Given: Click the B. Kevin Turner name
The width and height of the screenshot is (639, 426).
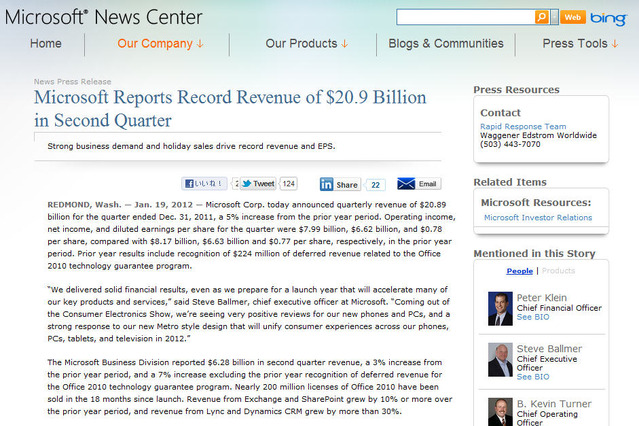Looking at the screenshot, I should tap(554, 404).
